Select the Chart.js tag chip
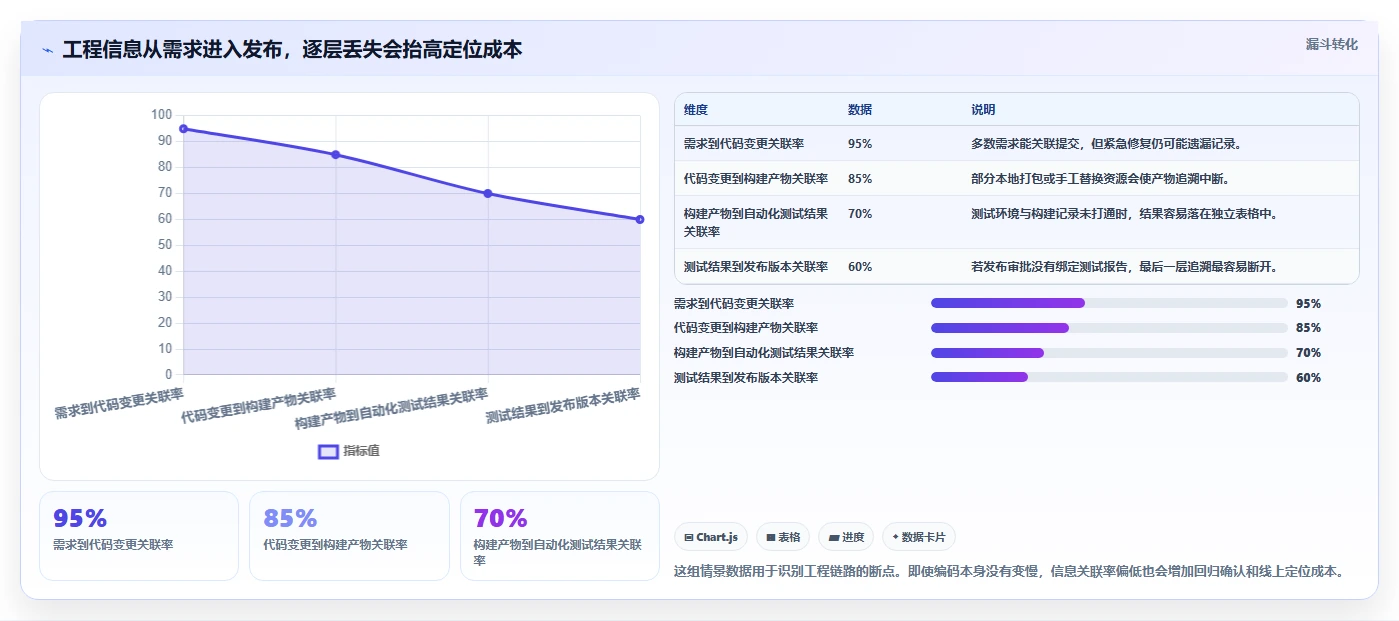Viewport: 1399px width, 621px height. pyautogui.click(x=711, y=537)
